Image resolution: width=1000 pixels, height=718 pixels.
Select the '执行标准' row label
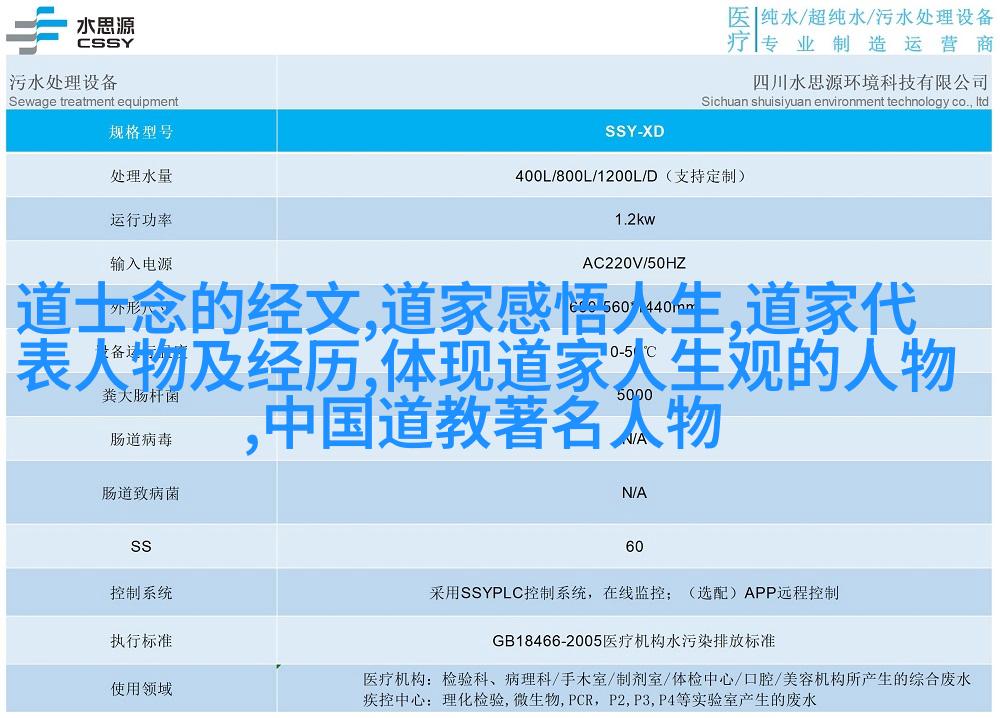[x=141, y=641]
